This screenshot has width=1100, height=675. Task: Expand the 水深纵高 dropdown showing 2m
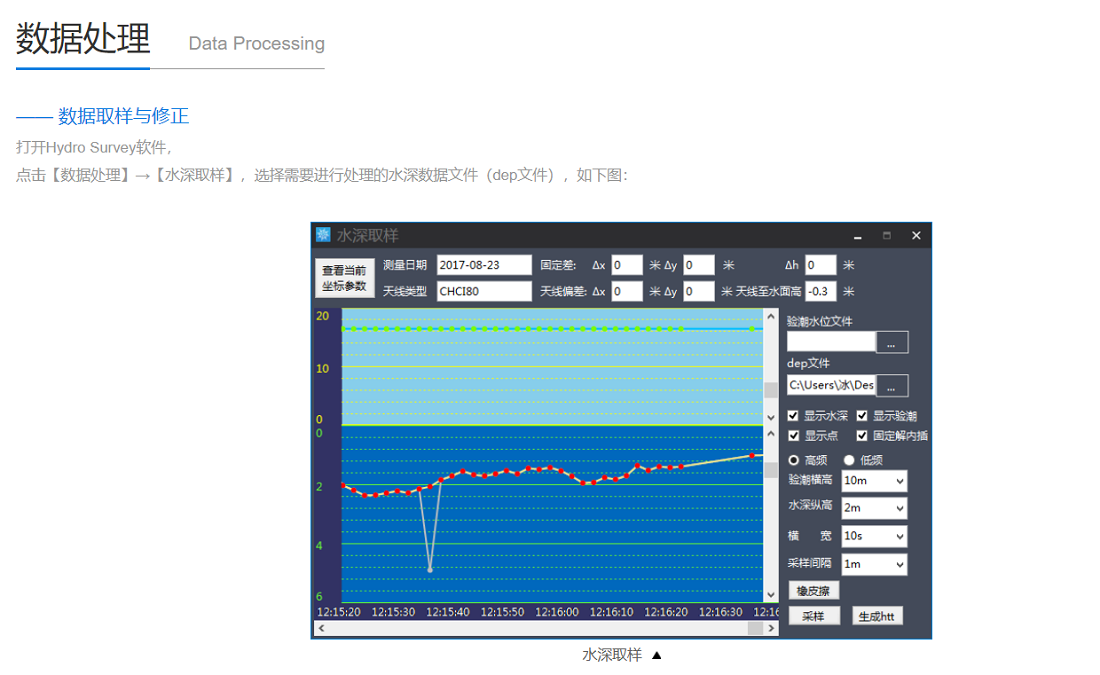[873, 508]
